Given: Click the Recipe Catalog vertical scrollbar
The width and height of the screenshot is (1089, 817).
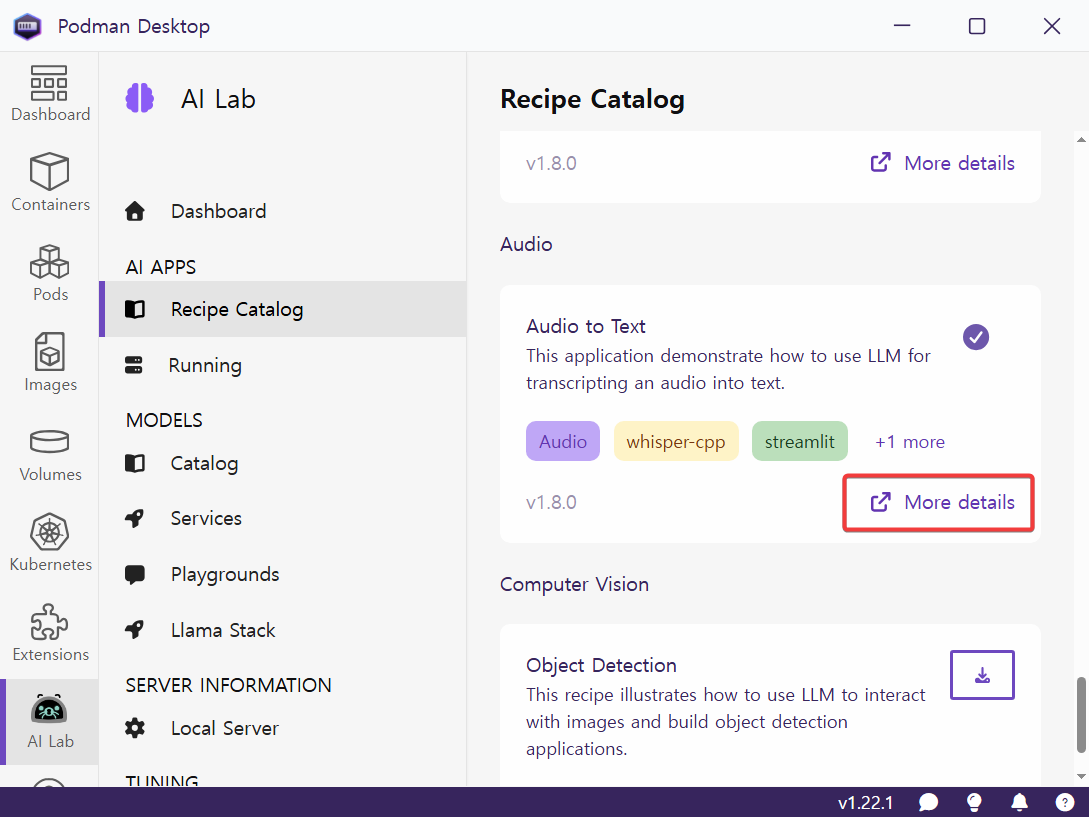Looking at the screenshot, I should pyautogui.click(x=1080, y=714).
